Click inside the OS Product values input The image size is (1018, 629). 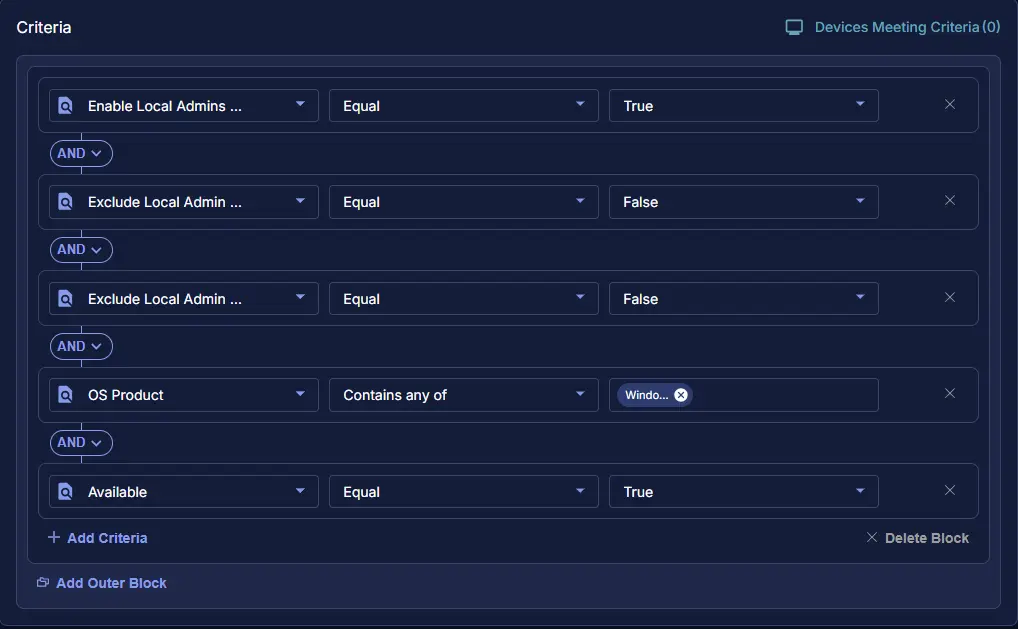(785, 395)
